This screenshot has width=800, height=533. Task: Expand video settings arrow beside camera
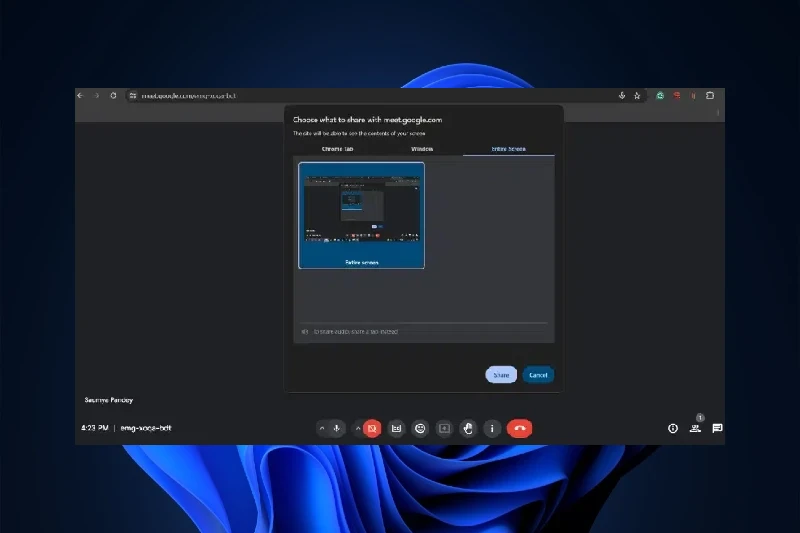[x=358, y=428]
